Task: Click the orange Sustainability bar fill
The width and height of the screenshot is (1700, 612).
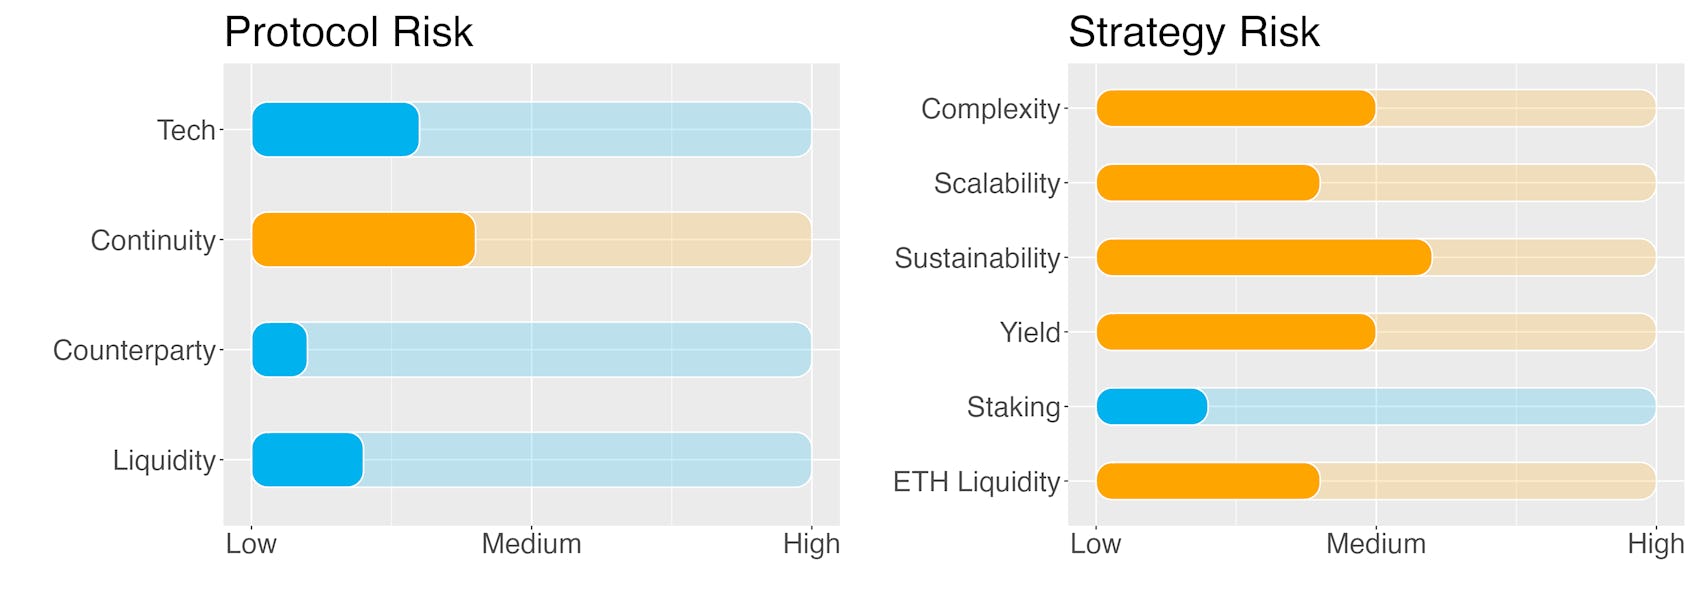Action: 1264,257
